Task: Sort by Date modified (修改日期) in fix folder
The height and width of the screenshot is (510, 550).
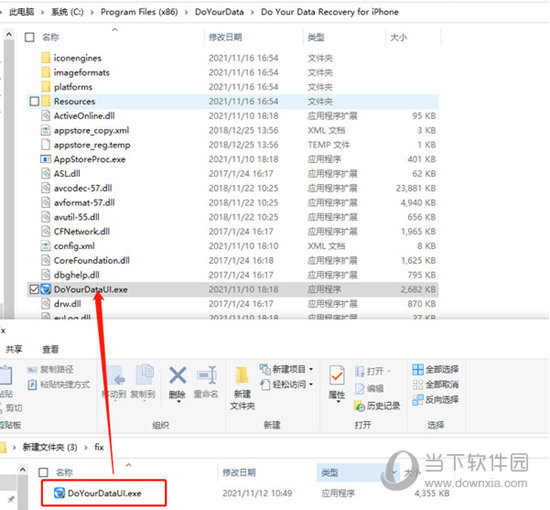Action: (239, 472)
